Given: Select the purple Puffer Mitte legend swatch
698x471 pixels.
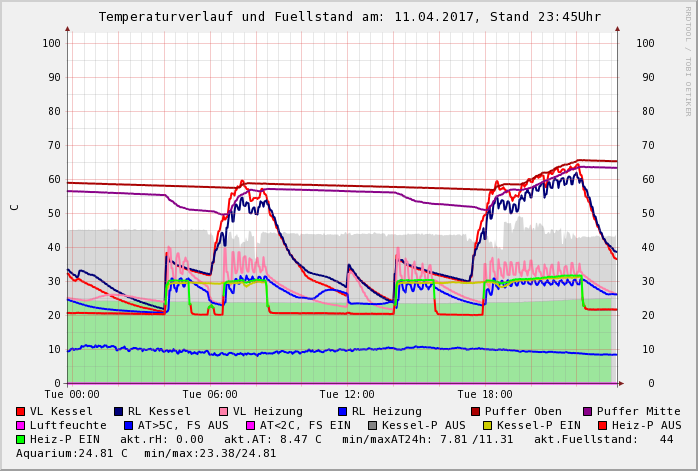Looking at the screenshot, I should (587, 411).
